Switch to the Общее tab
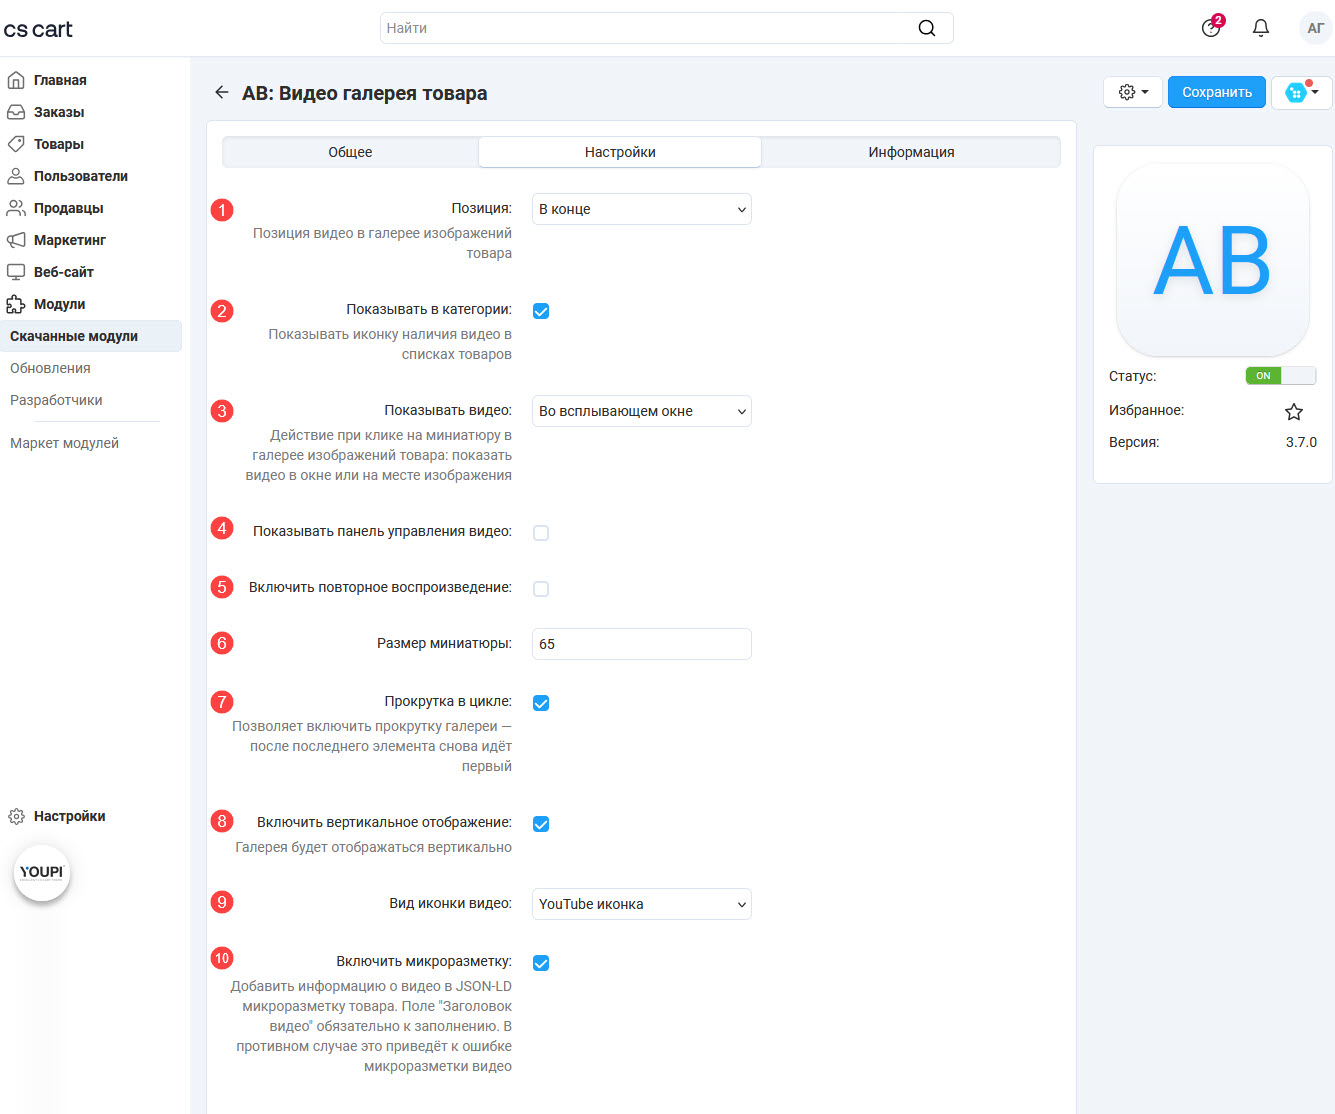Viewport: 1335px width, 1114px height. tap(350, 152)
